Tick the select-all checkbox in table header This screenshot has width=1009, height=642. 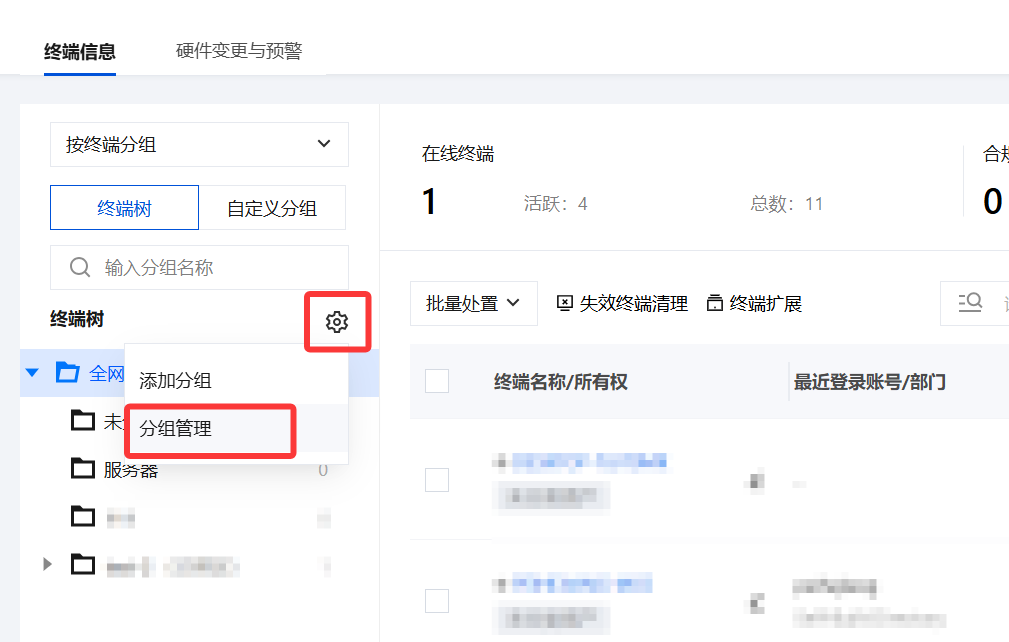(437, 381)
